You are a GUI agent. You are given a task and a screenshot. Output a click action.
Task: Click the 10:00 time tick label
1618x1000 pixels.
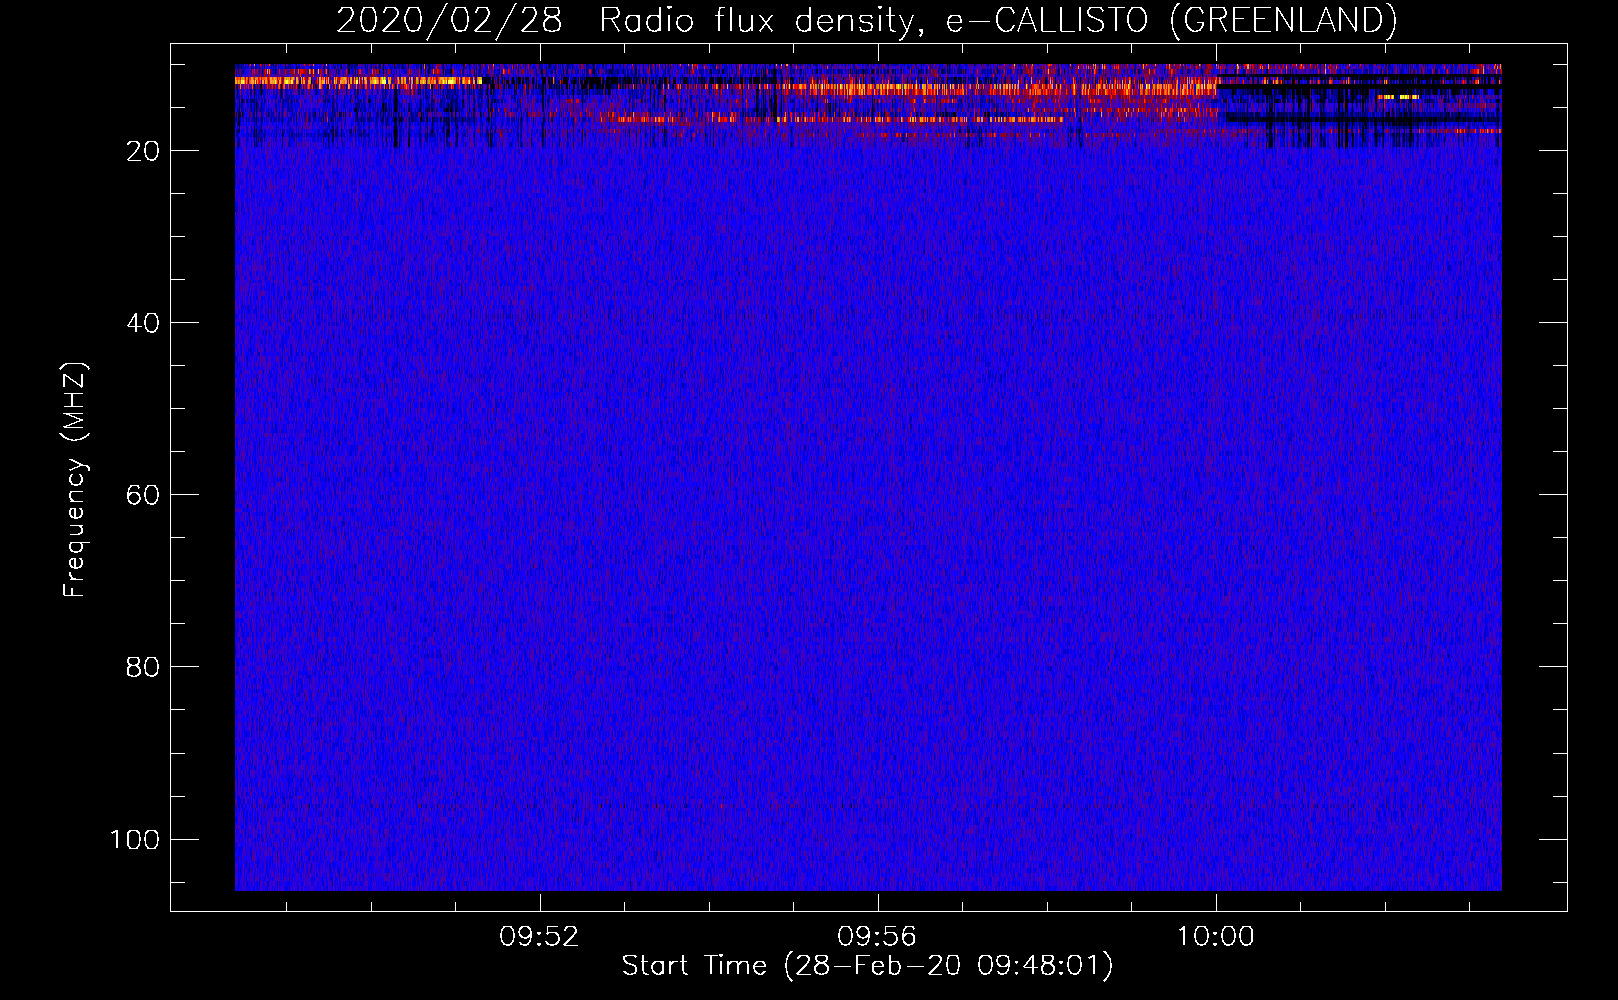(1215, 937)
